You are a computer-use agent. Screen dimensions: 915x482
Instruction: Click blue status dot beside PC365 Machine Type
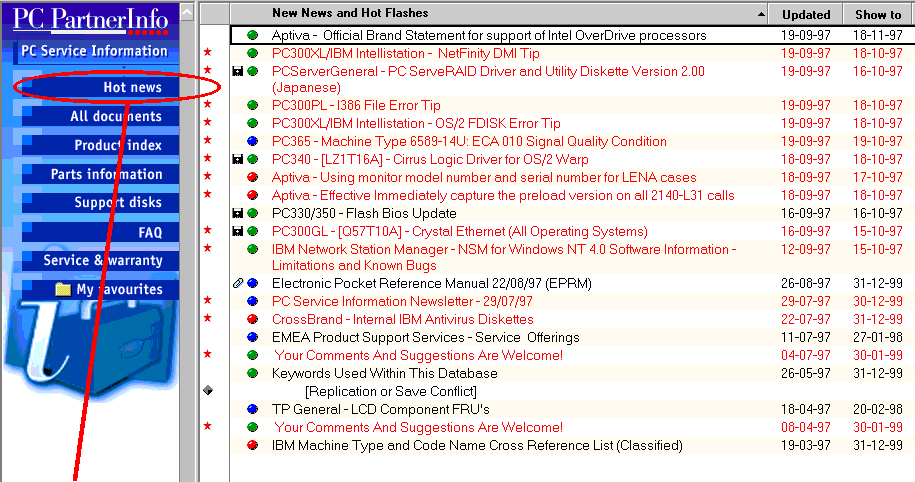tap(252, 142)
